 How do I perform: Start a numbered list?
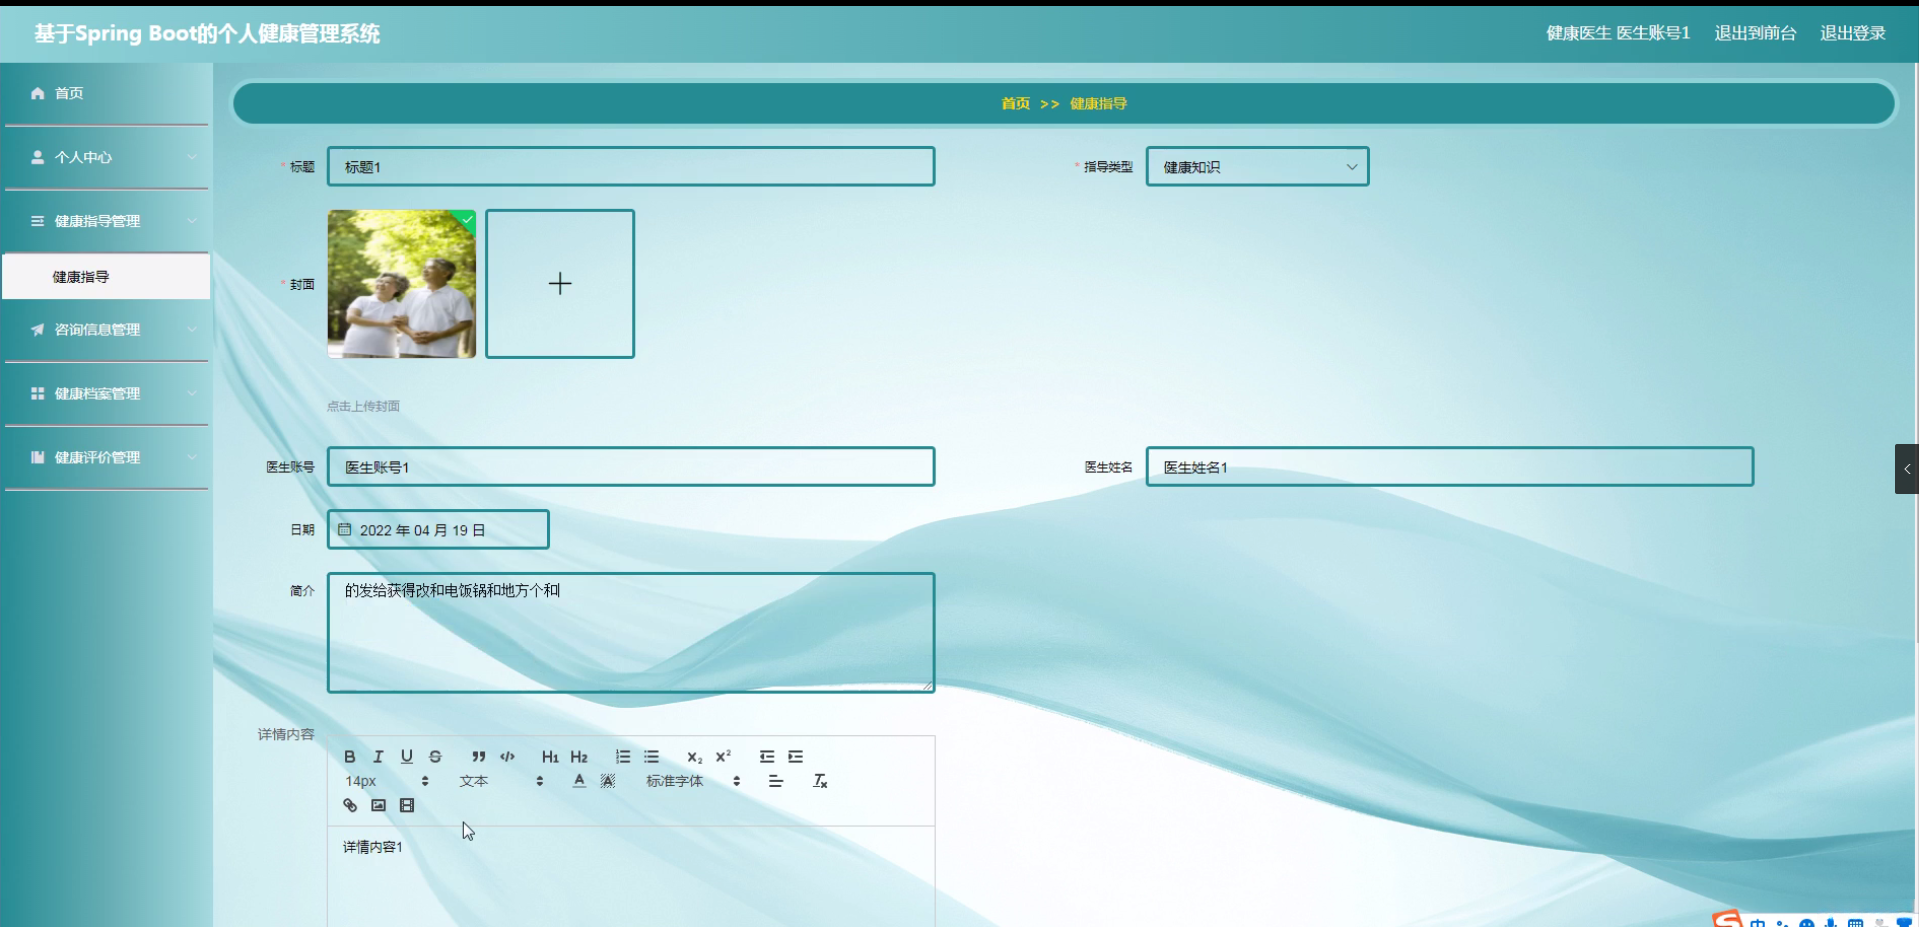[x=623, y=757]
